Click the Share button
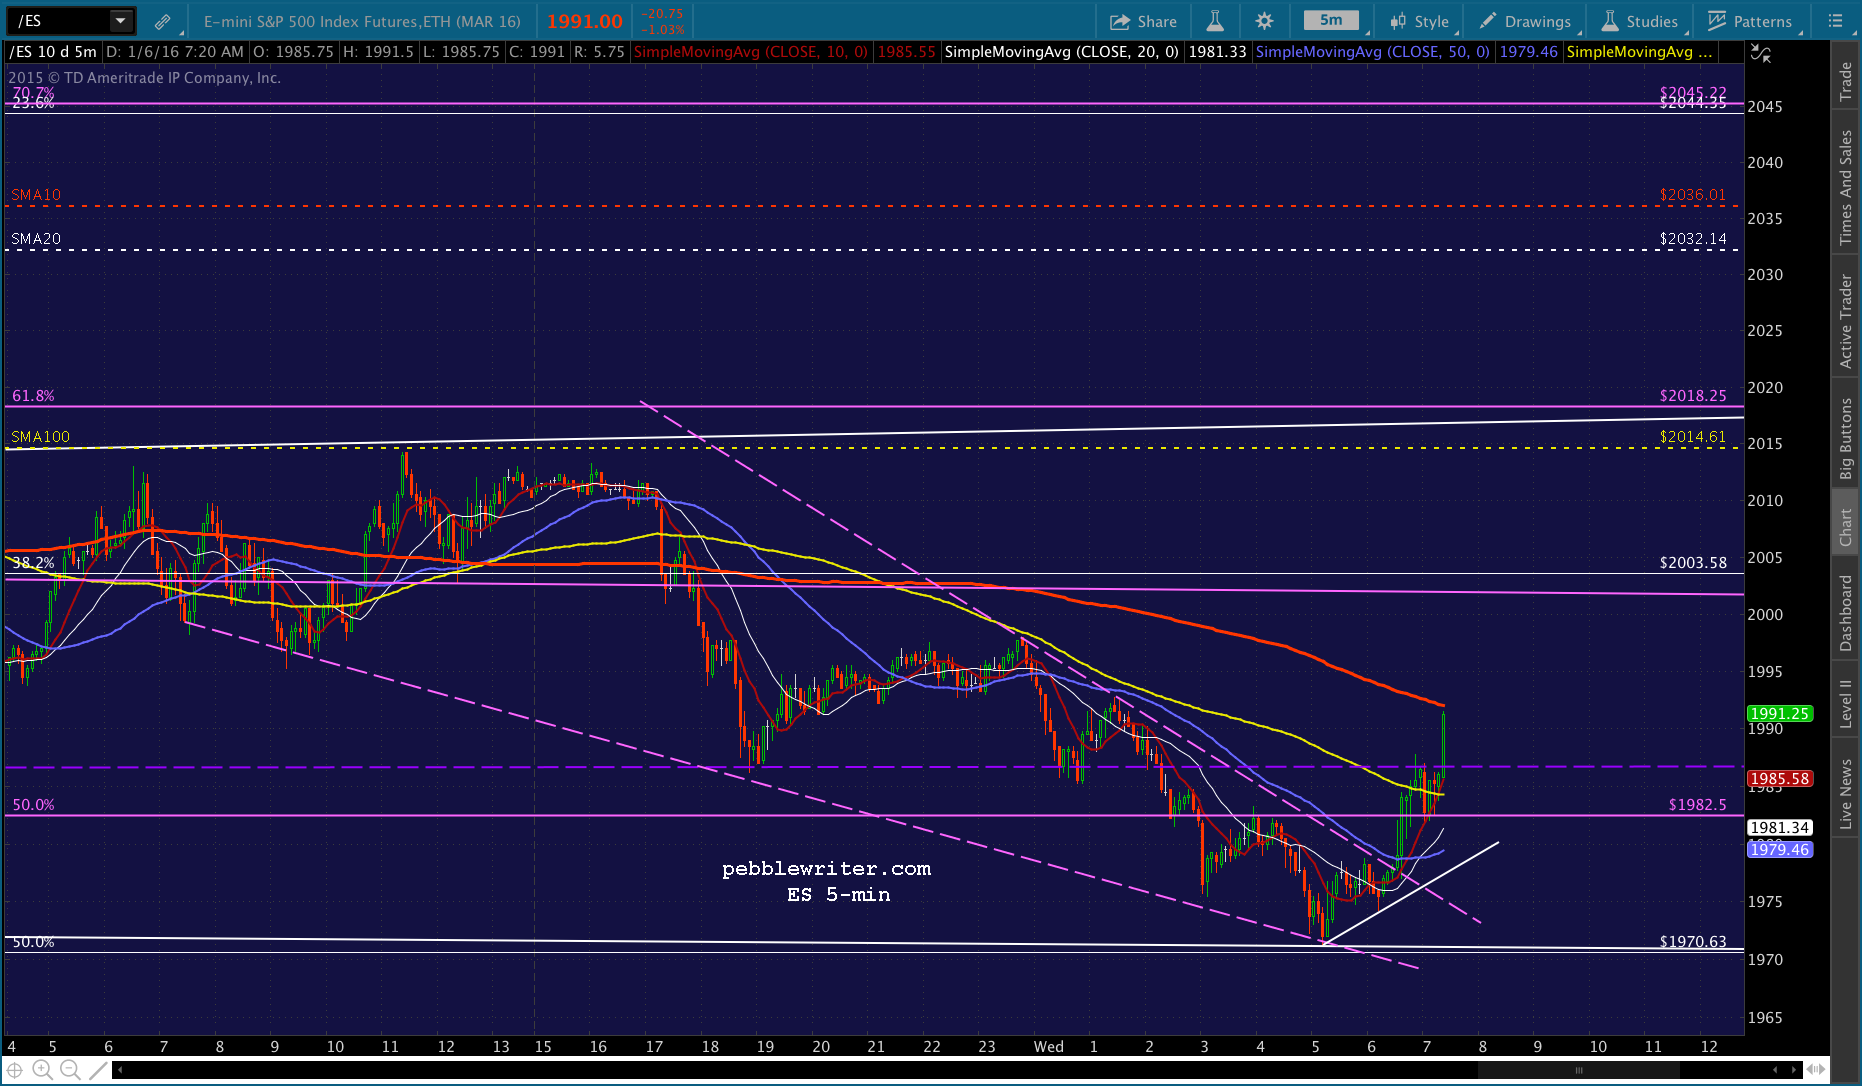The height and width of the screenshot is (1086, 1862). tap(1143, 21)
